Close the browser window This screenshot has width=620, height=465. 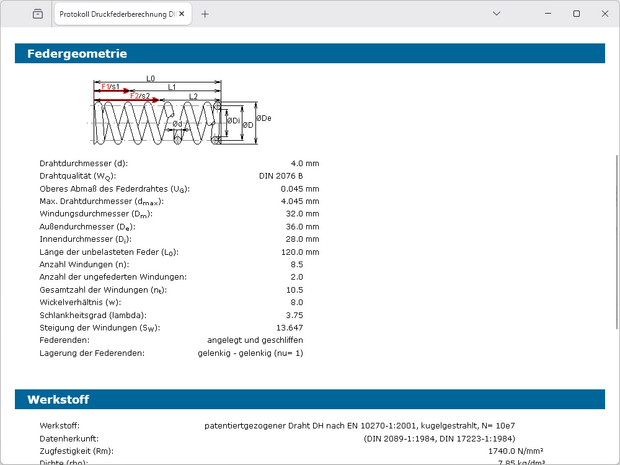click(602, 14)
